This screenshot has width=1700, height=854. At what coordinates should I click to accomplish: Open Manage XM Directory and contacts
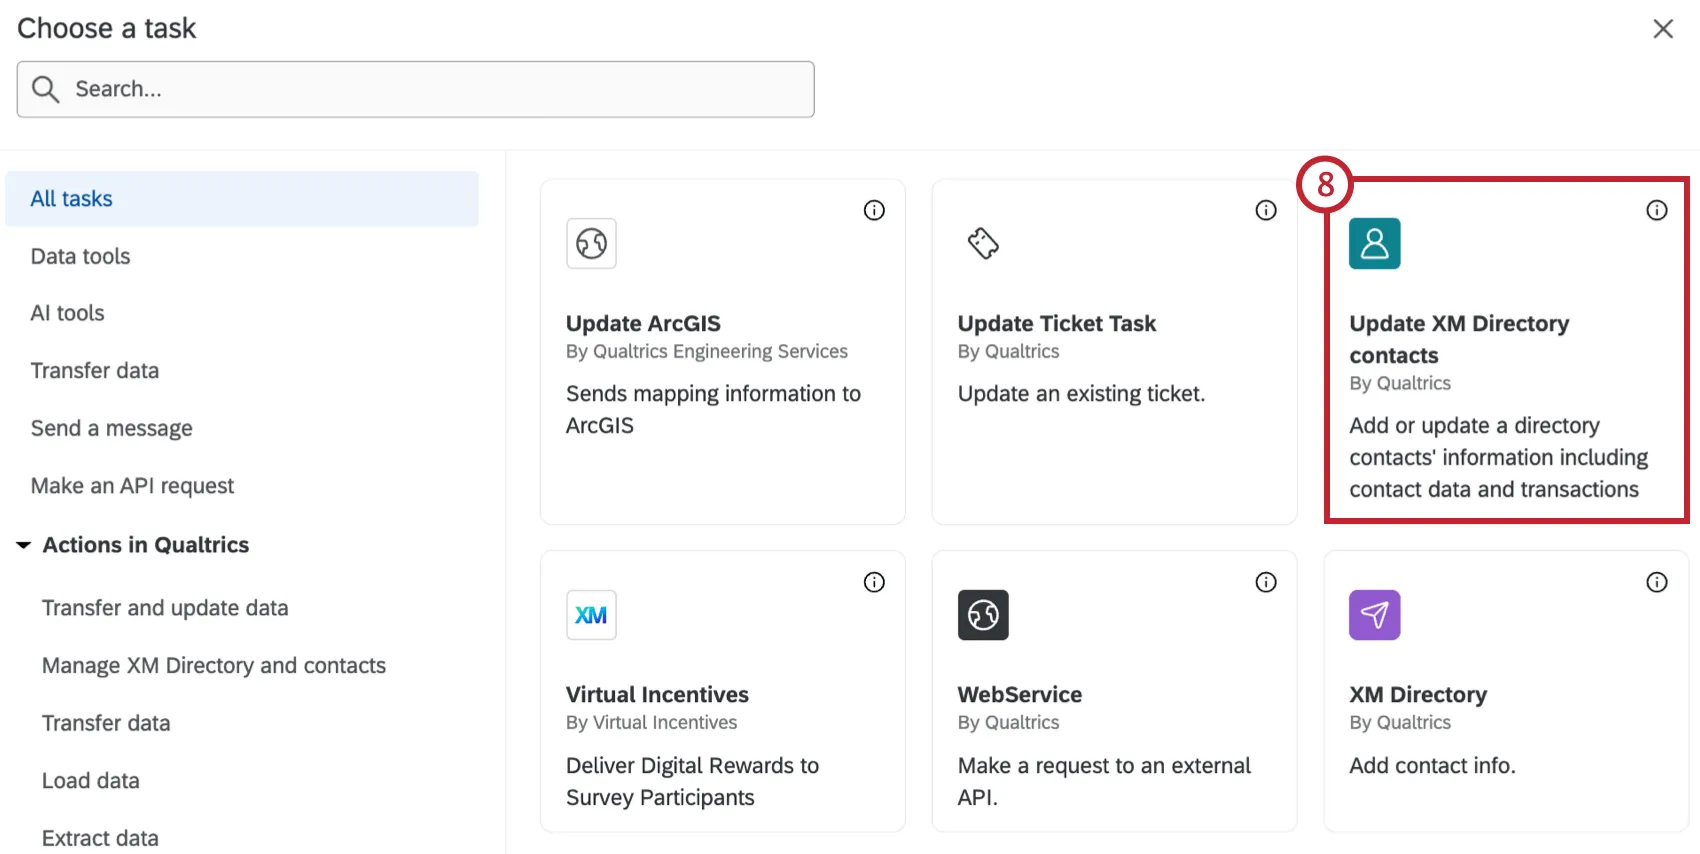(214, 666)
